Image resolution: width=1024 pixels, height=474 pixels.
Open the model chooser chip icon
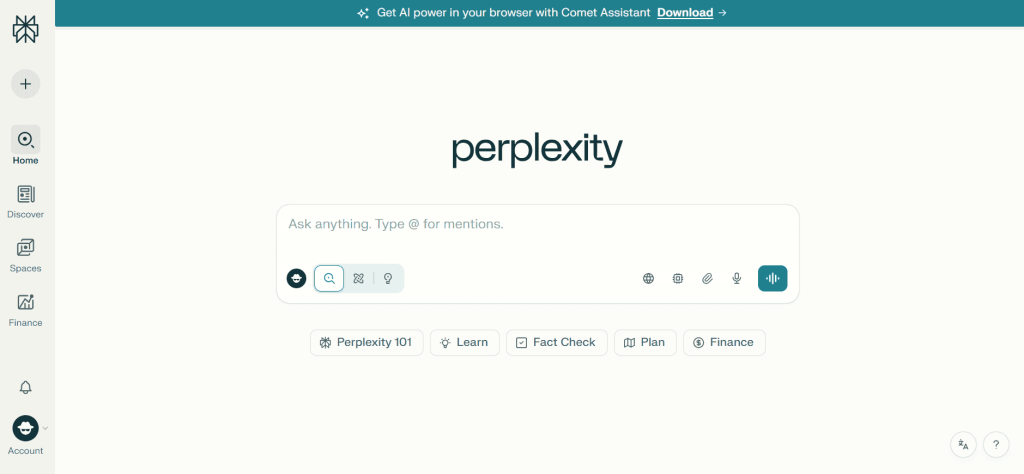(678, 278)
